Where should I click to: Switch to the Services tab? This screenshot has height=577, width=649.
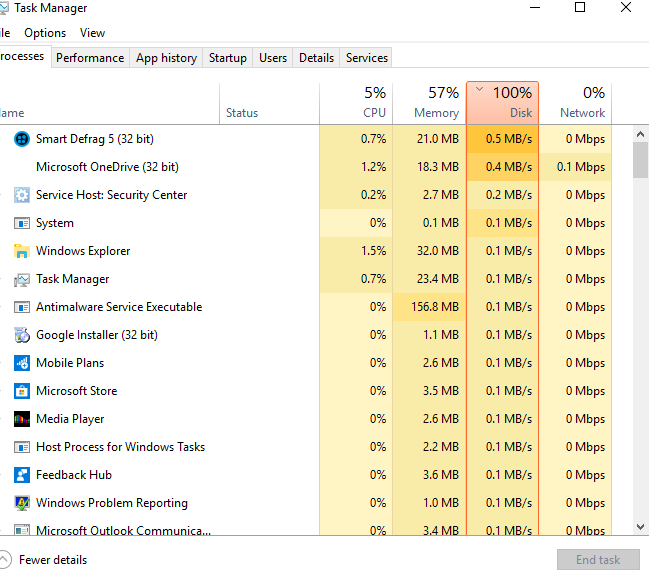[367, 58]
